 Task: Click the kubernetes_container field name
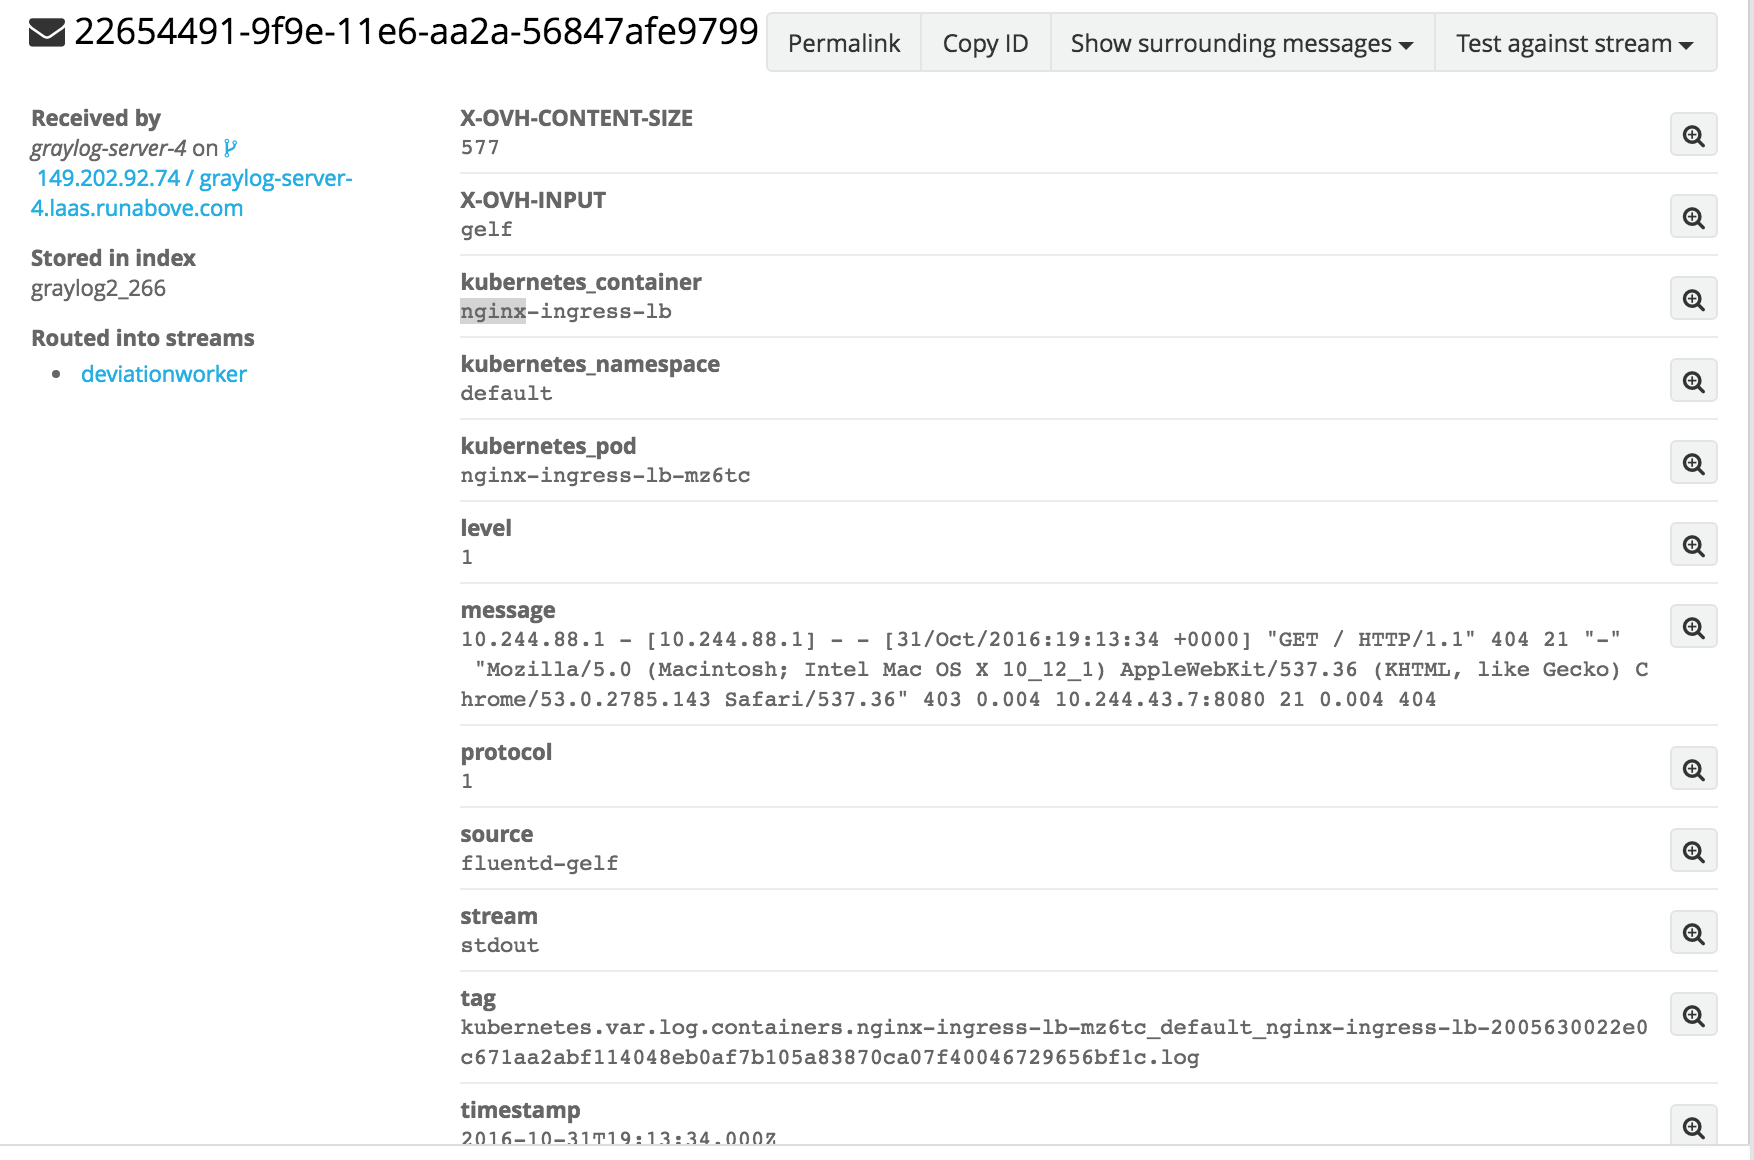(581, 282)
